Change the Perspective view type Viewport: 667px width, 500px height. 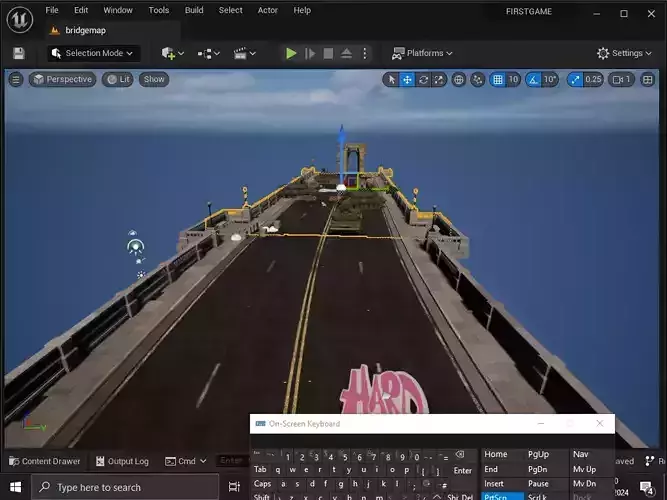[63, 80]
